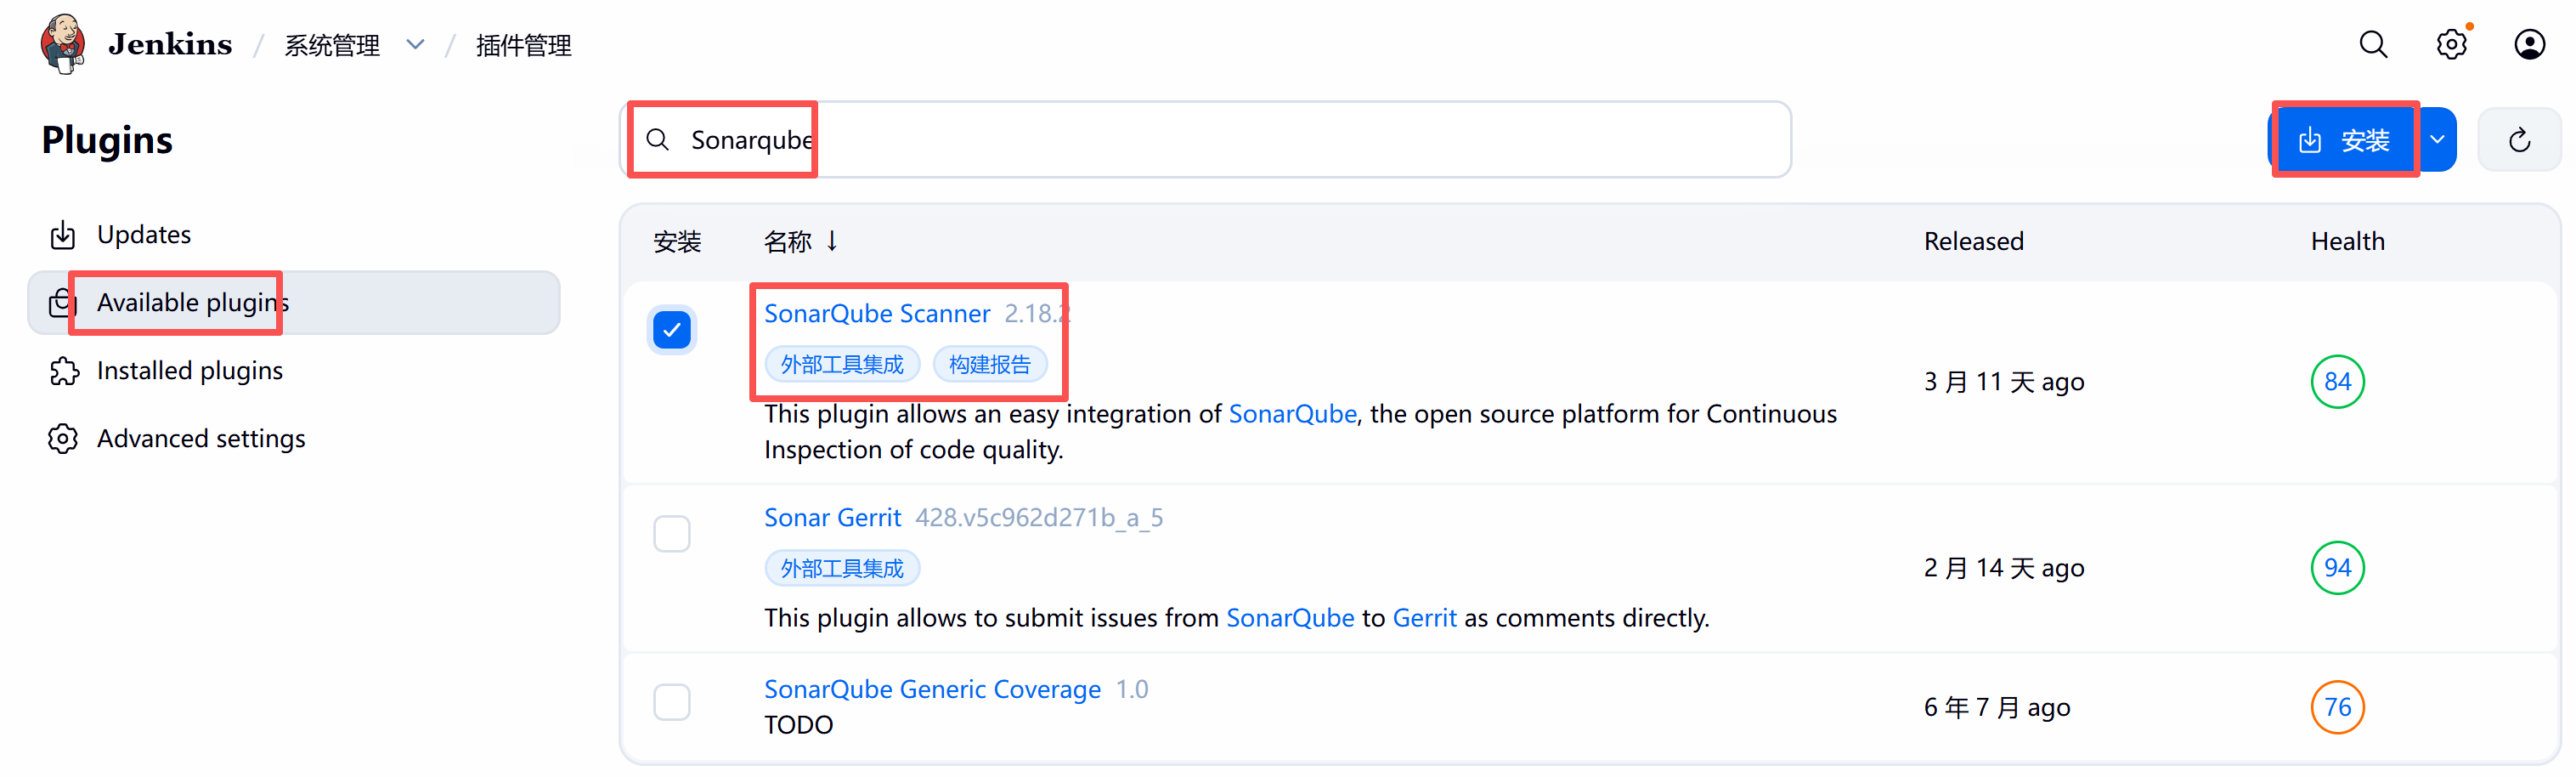Click the Available plugins bag icon
2576x777 pixels.
click(61, 303)
